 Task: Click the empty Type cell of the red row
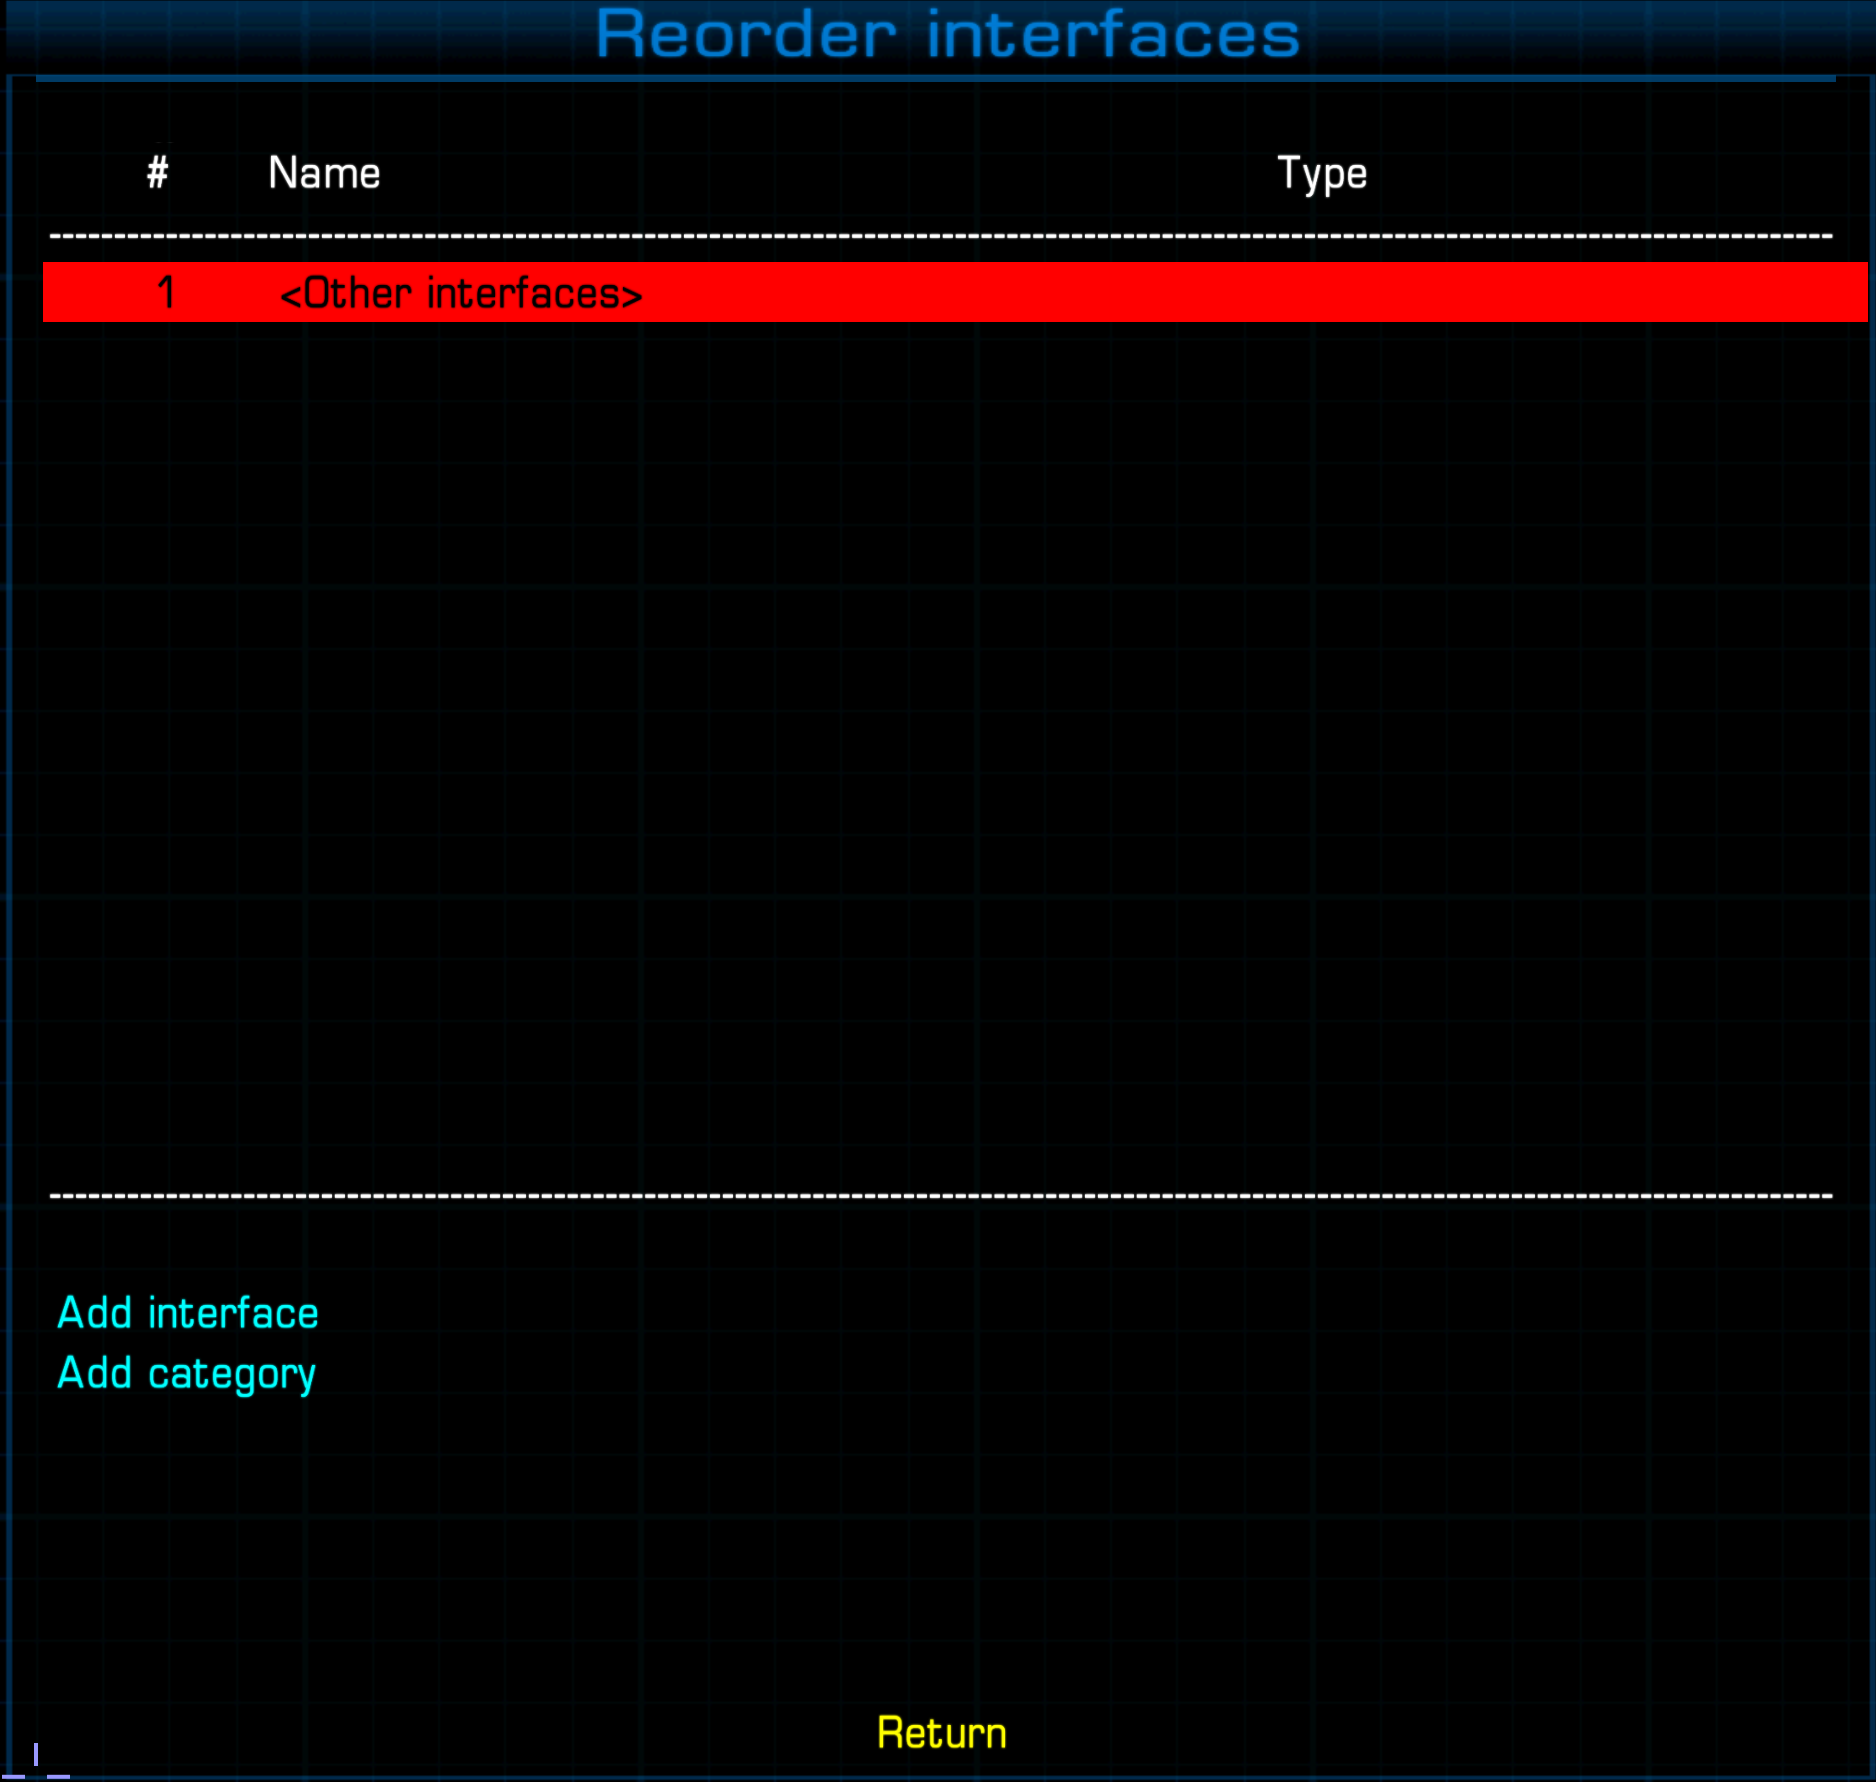point(1321,293)
